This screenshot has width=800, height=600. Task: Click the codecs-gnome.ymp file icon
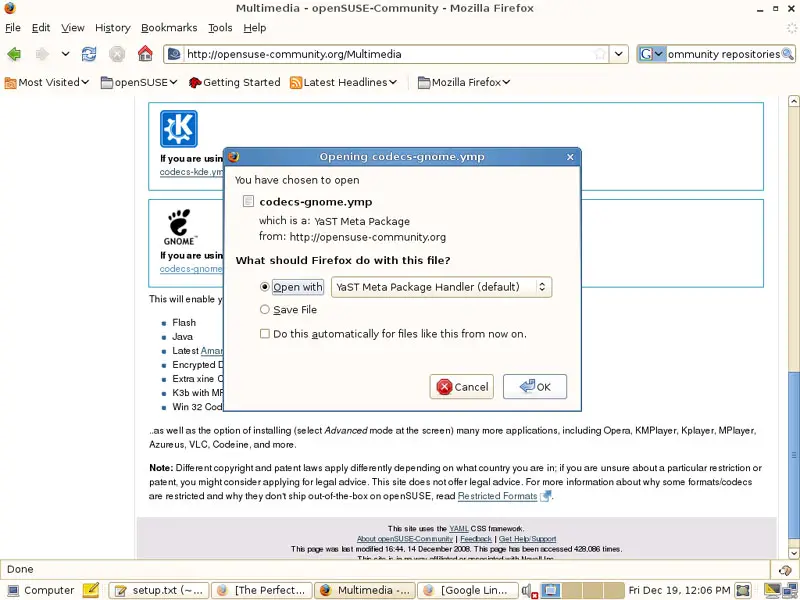(248, 201)
